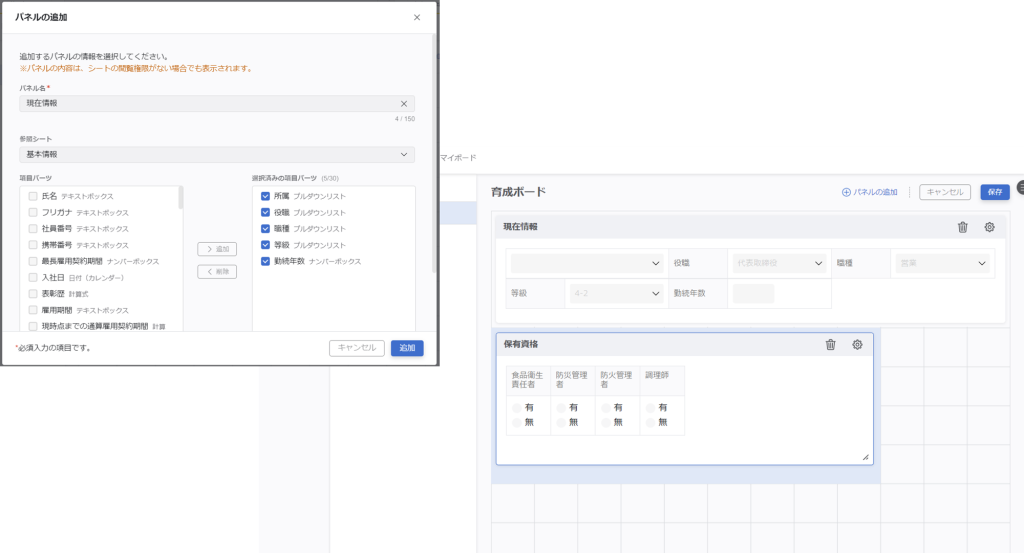
Task: Click trash icon on 保有資格 panel
Action: click(830, 345)
